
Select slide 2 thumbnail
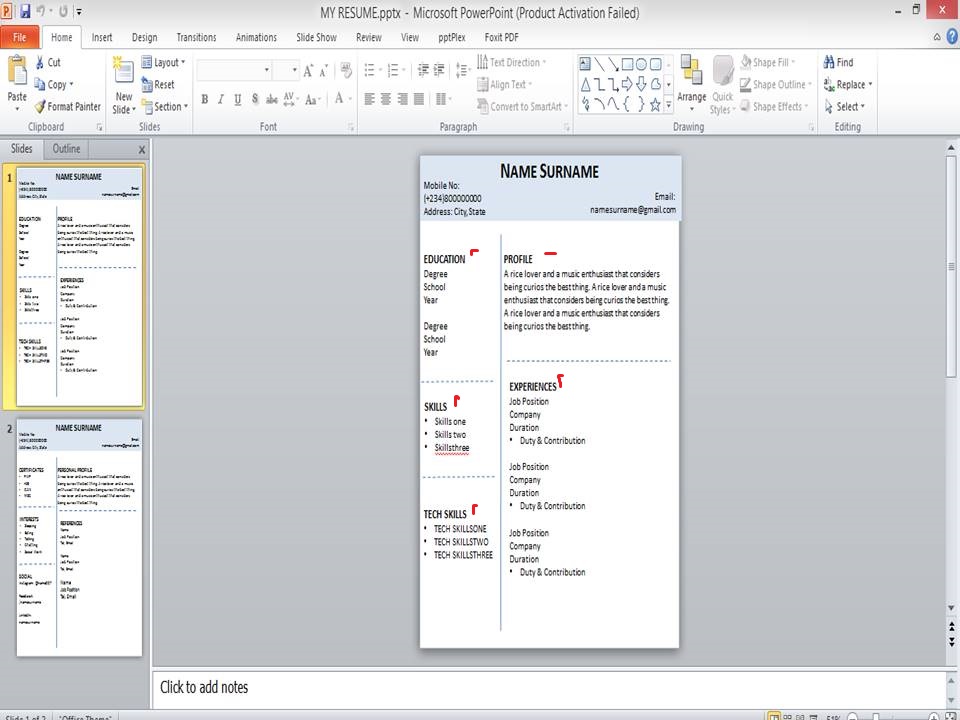(79, 537)
